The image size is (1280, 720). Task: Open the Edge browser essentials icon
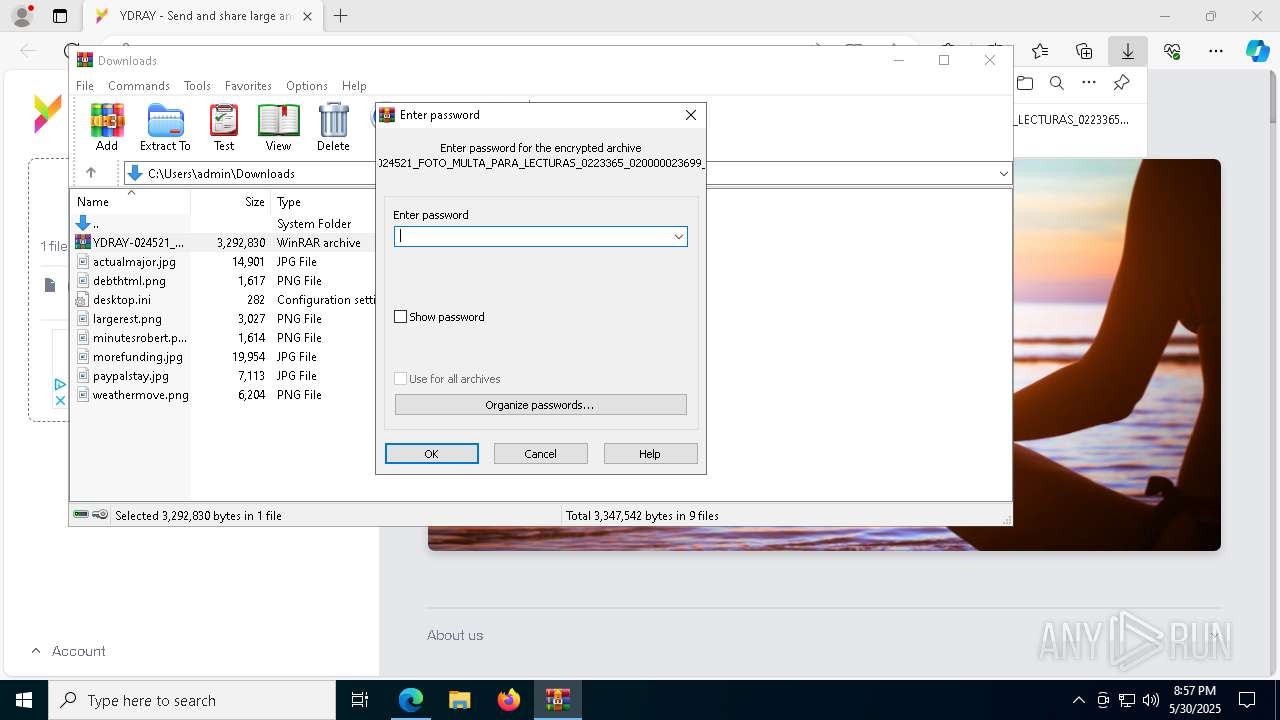1172,51
